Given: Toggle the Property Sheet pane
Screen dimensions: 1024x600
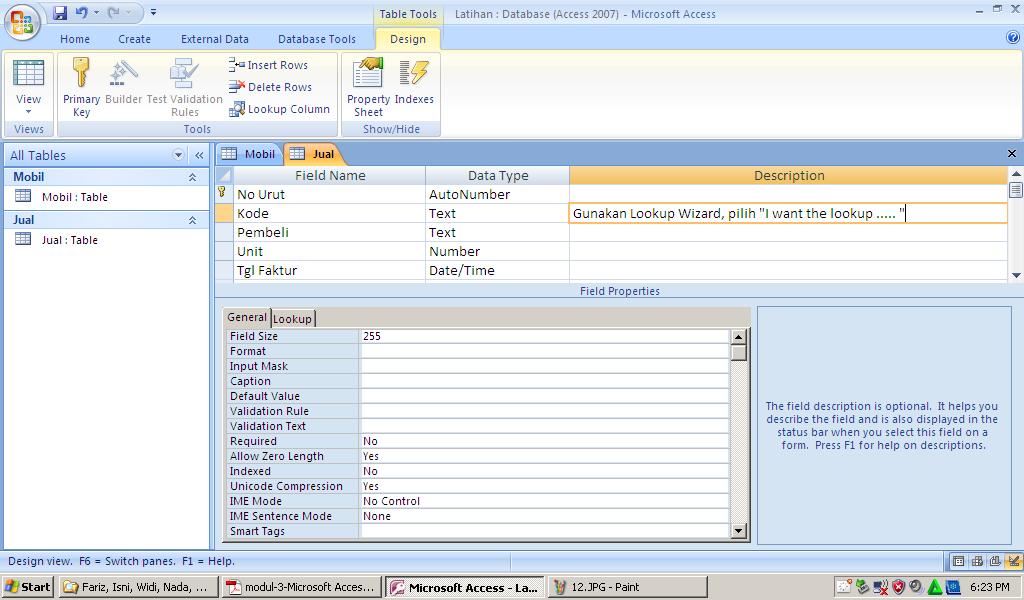Looking at the screenshot, I should click(368, 87).
